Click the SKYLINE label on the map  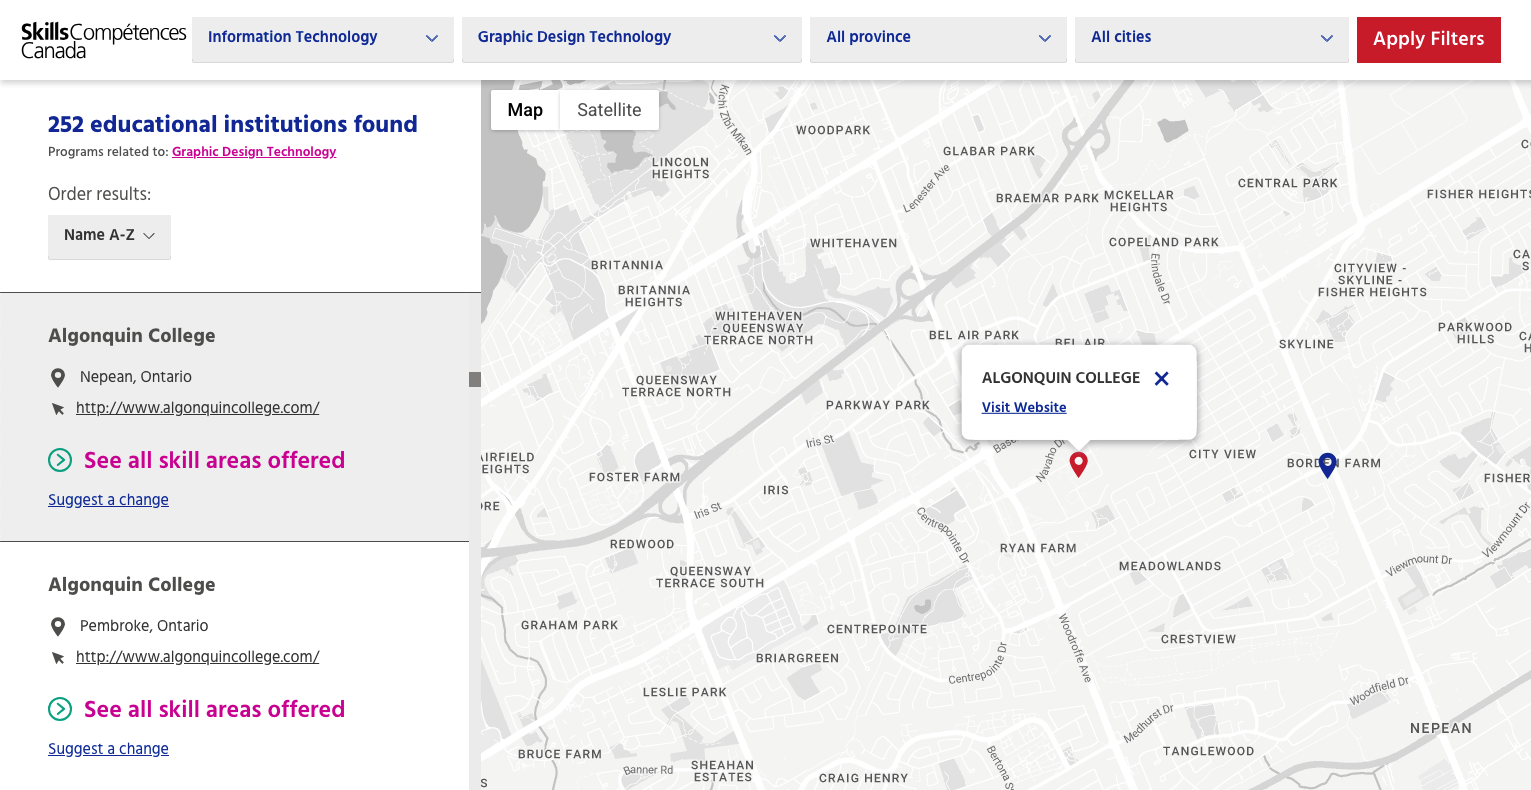coord(1306,344)
